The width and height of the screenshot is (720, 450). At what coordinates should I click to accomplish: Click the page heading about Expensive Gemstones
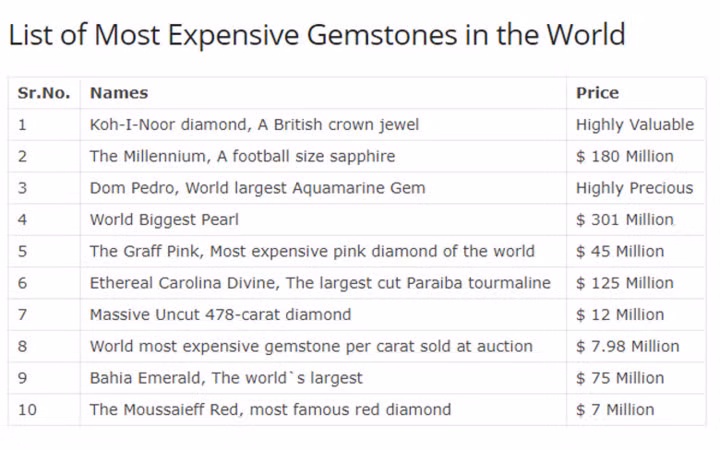pos(316,35)
